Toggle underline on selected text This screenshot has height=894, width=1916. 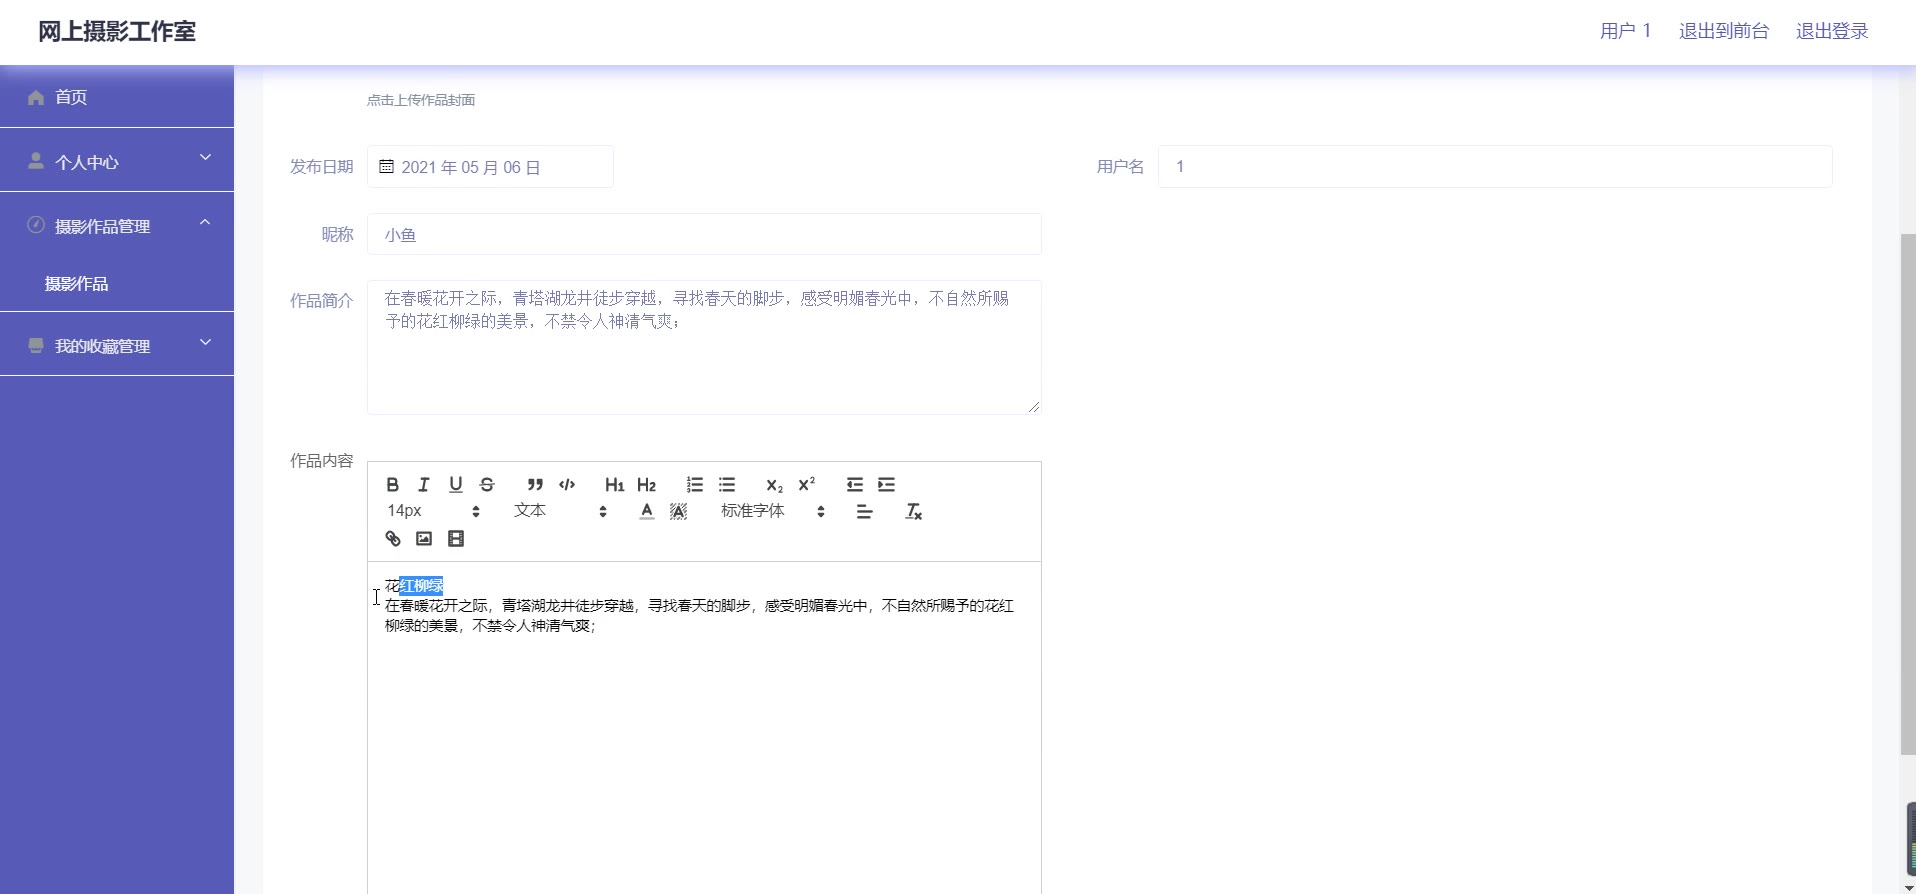(456, 485)
